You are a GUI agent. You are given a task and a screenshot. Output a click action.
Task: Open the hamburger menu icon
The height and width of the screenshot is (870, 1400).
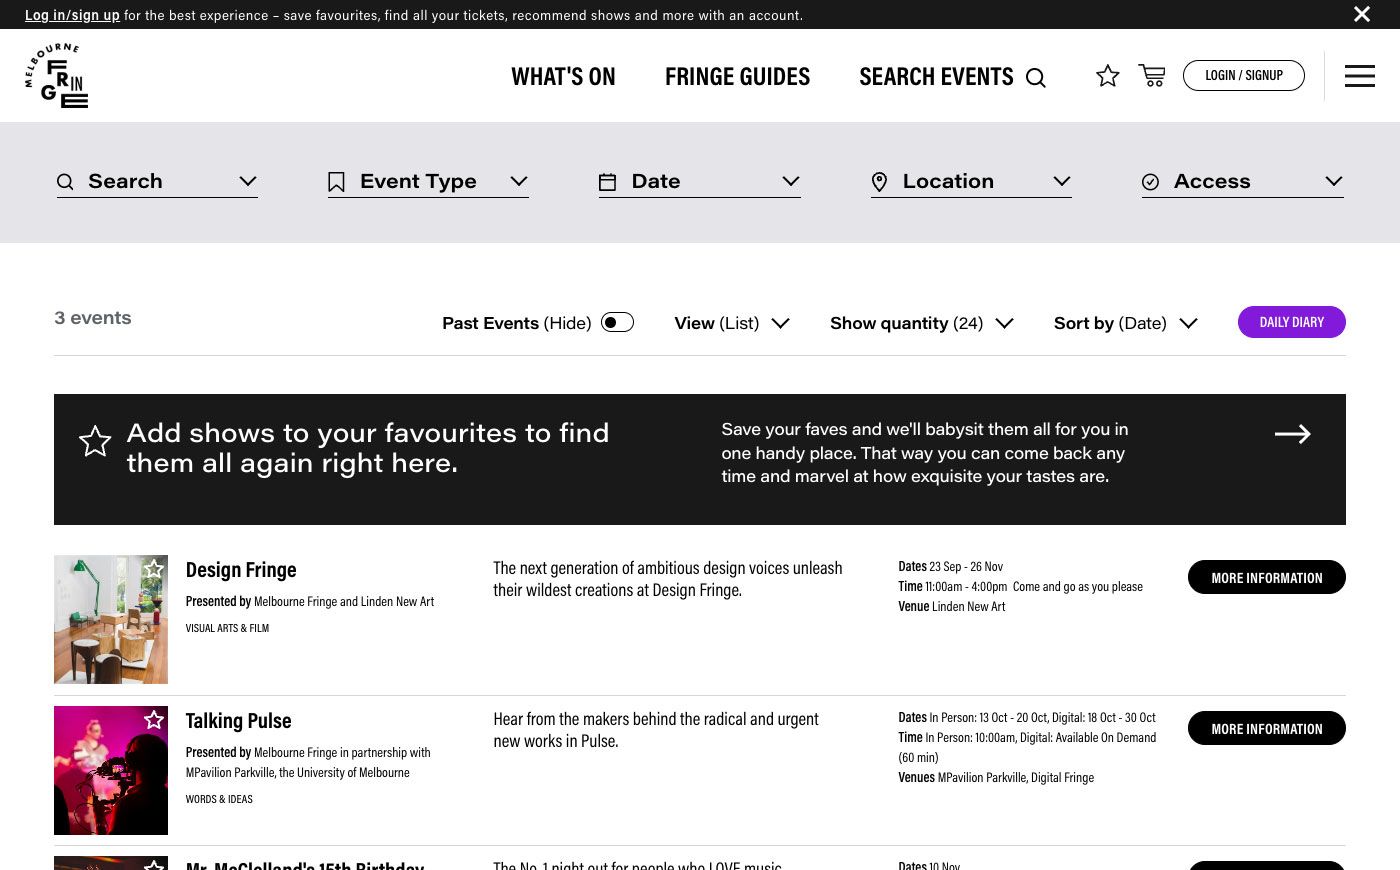[1359, 76]
